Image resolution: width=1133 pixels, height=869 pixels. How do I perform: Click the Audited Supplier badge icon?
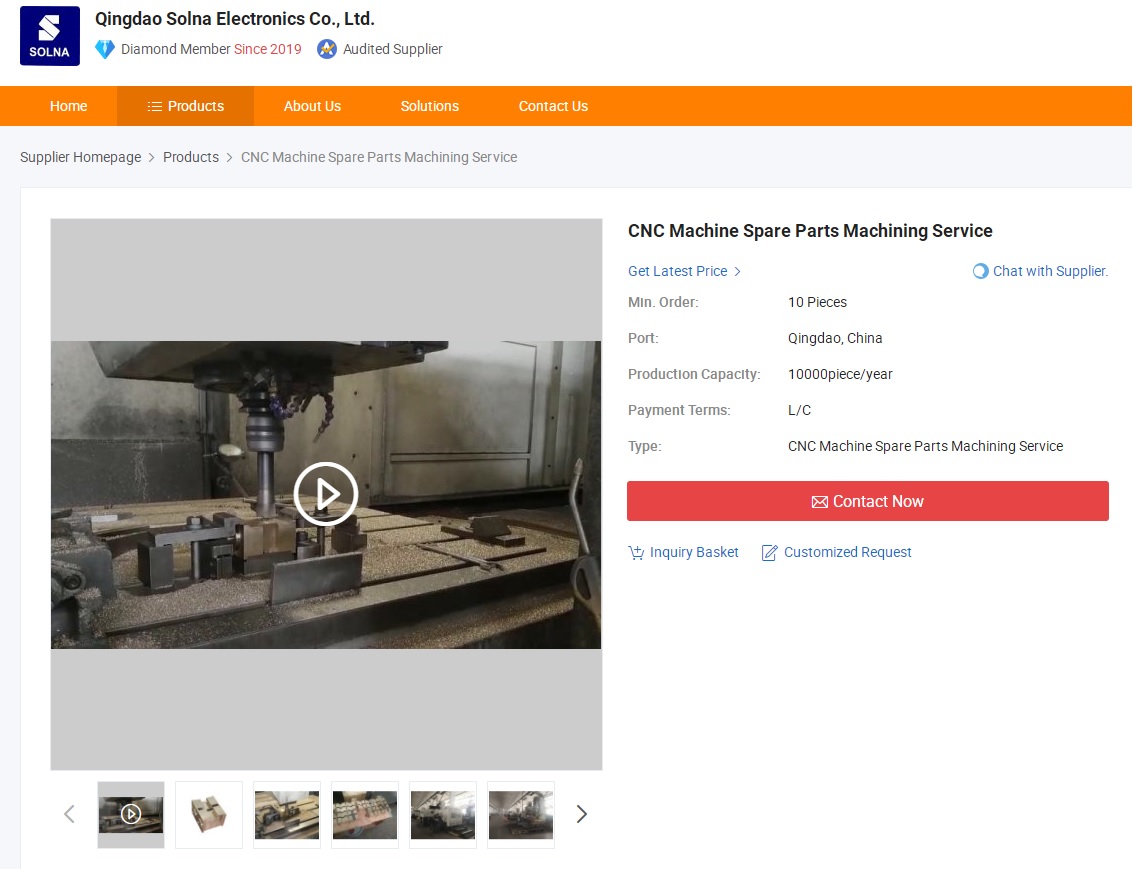pyautogui.click(x=327, y=49)
